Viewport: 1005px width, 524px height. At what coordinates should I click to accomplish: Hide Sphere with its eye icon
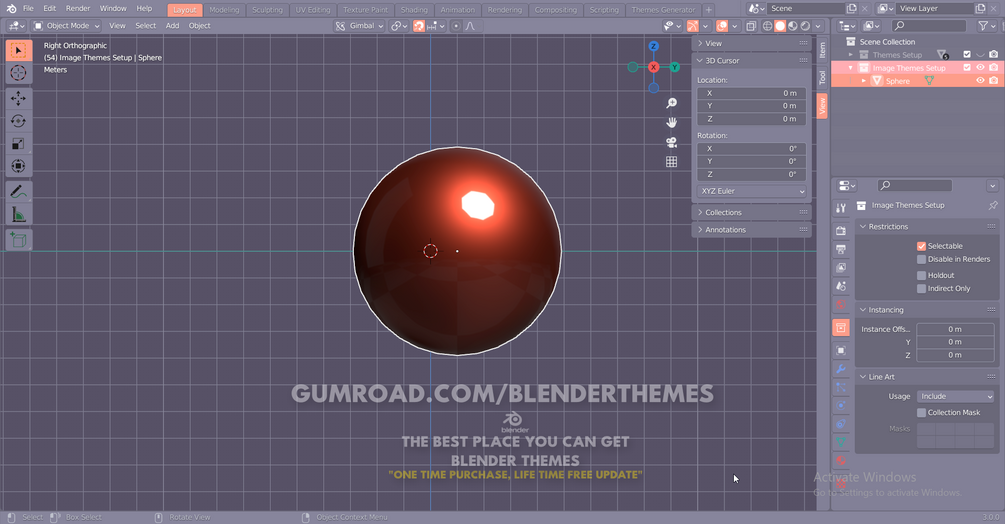pyautogui.click(x=980, y=81)
